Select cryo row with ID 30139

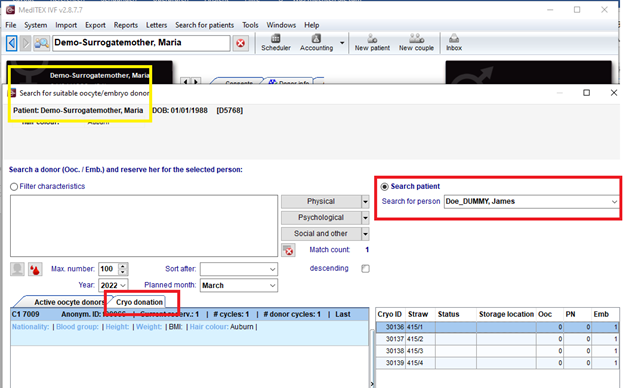497,363
